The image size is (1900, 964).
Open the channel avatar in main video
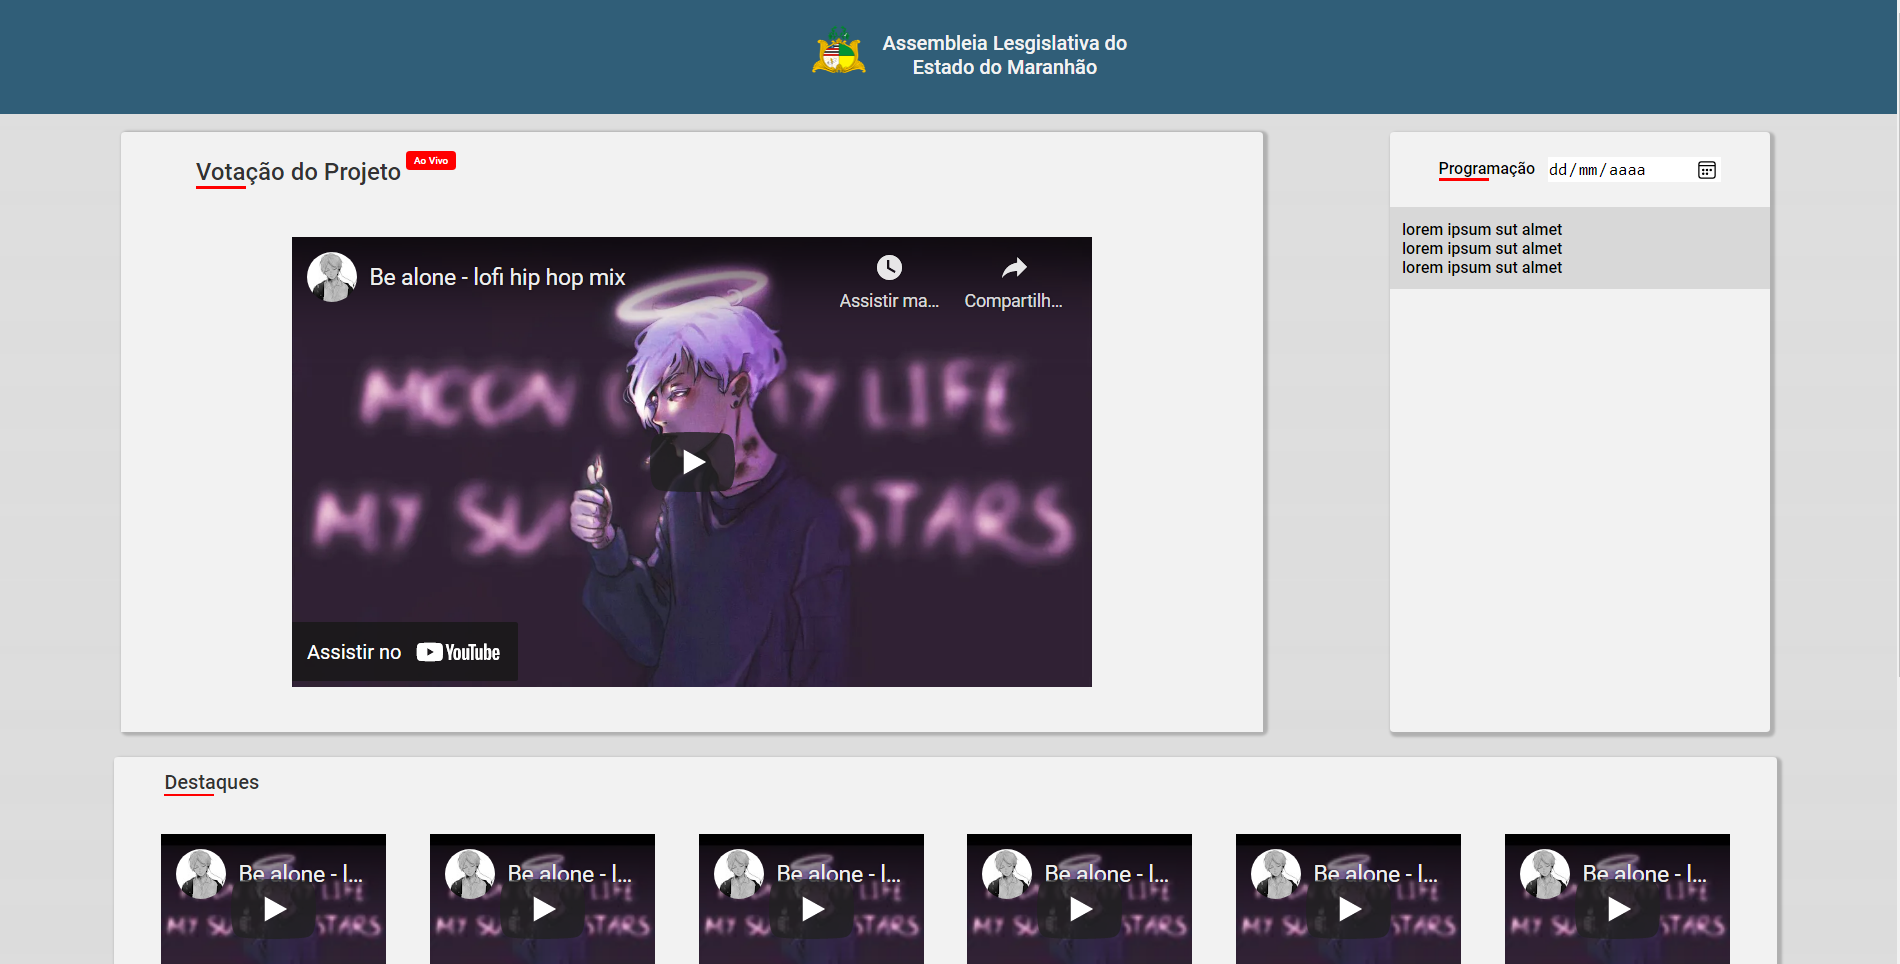click(x=332, y=277)
